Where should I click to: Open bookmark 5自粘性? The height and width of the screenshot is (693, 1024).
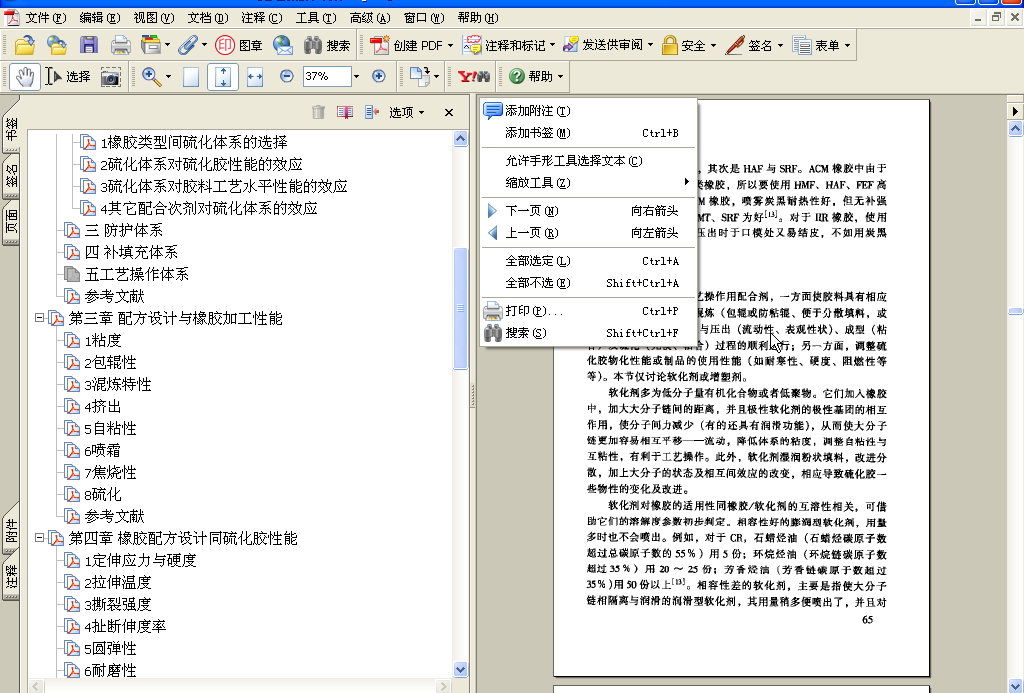point(110,428)
